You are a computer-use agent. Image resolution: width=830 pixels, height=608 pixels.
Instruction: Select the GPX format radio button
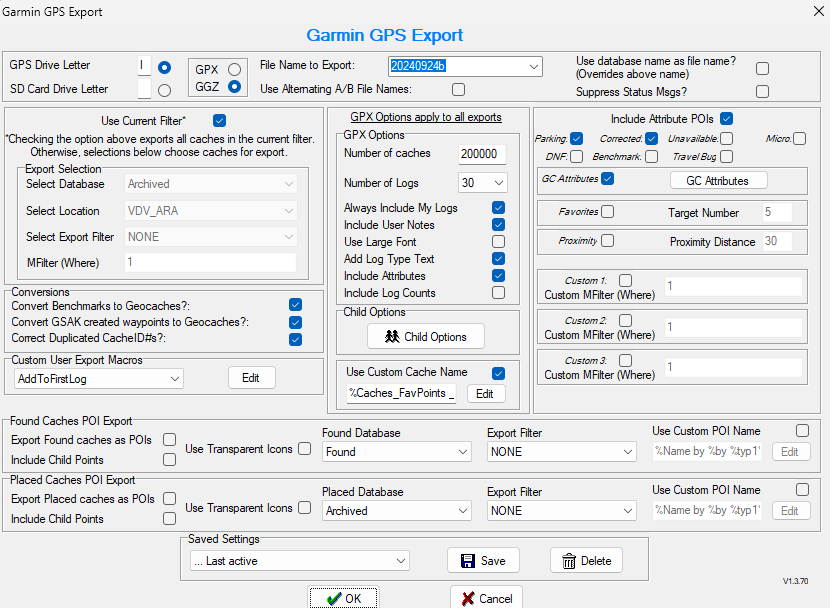tap(234, 69)
